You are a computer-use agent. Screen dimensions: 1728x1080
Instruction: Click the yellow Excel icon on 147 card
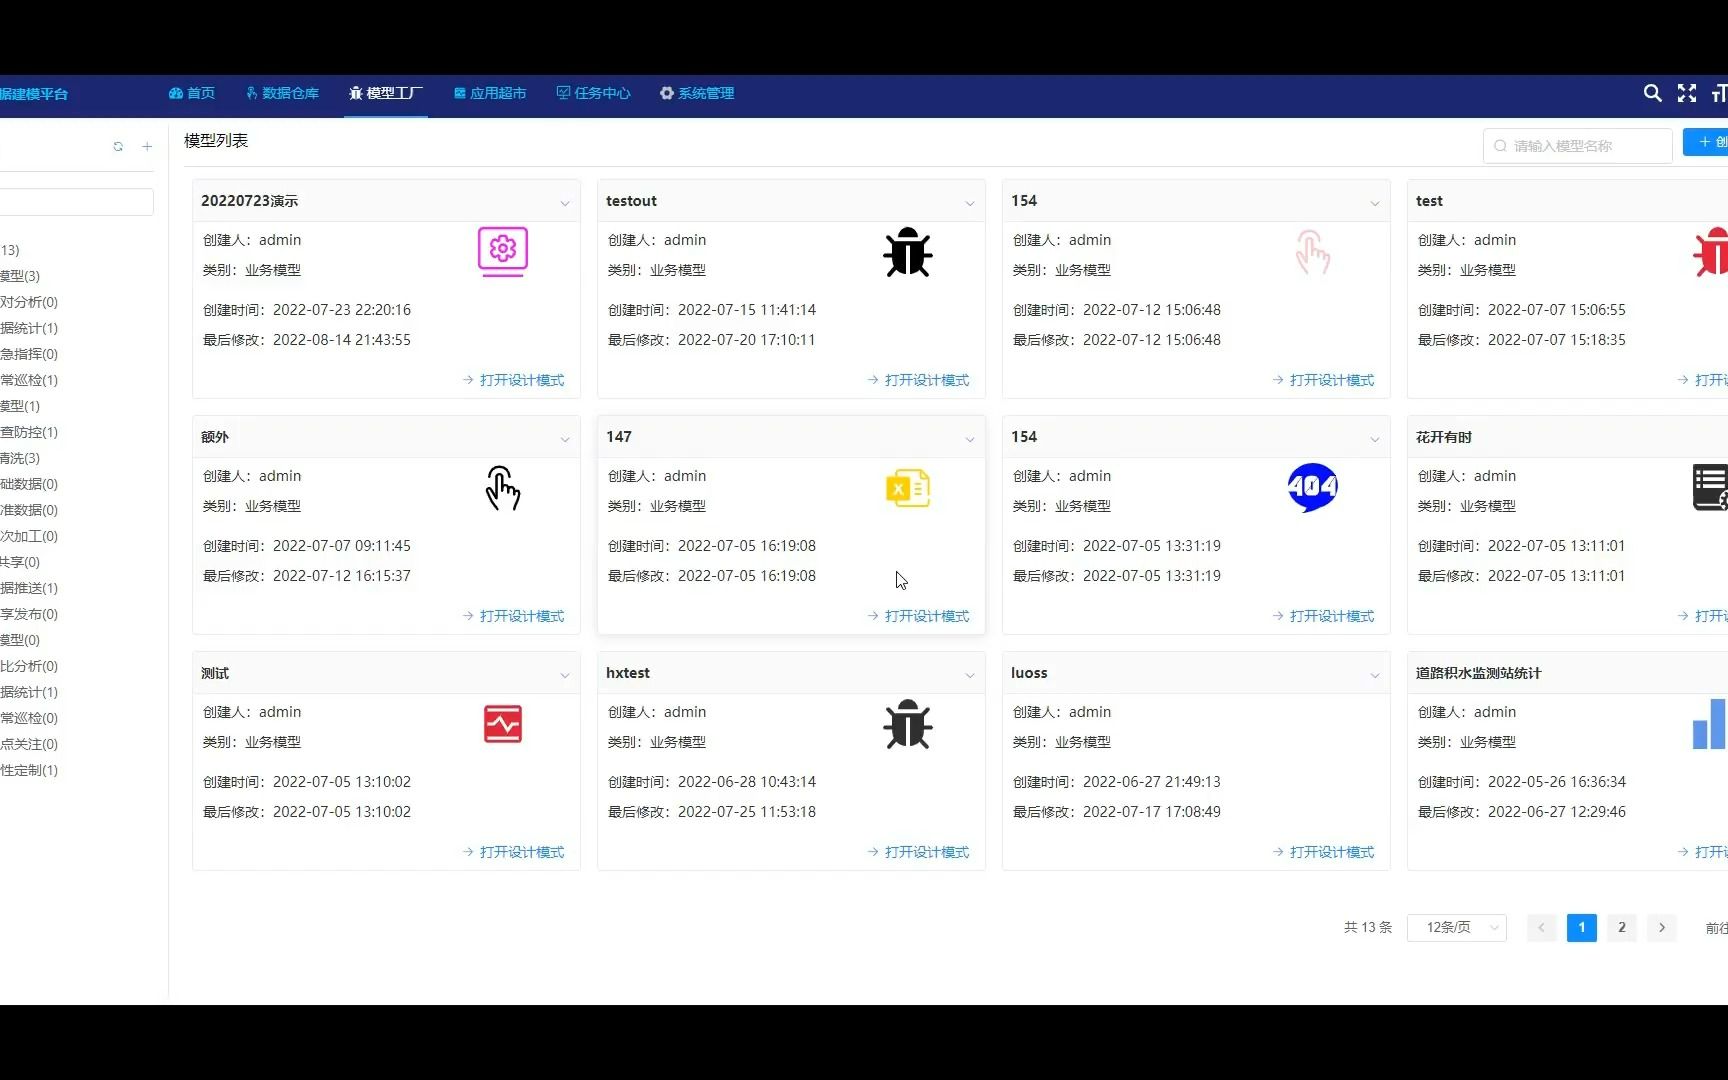(908, 488)
